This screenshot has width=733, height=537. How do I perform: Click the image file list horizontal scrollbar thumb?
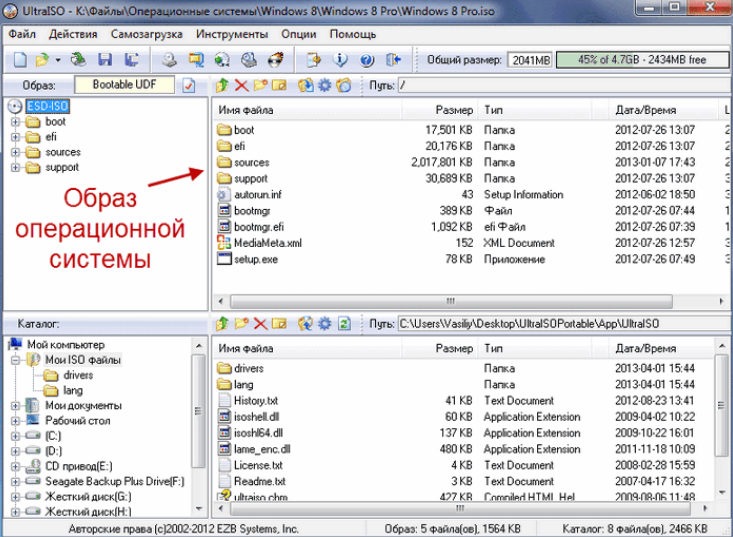point(451,301)
